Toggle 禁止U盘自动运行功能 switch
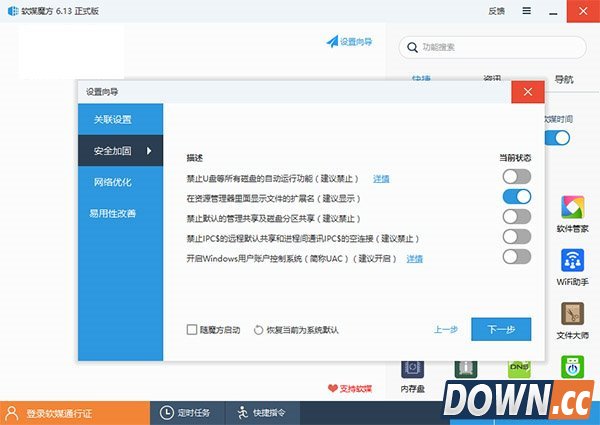The image size is (600, 425). coord(517,177)
